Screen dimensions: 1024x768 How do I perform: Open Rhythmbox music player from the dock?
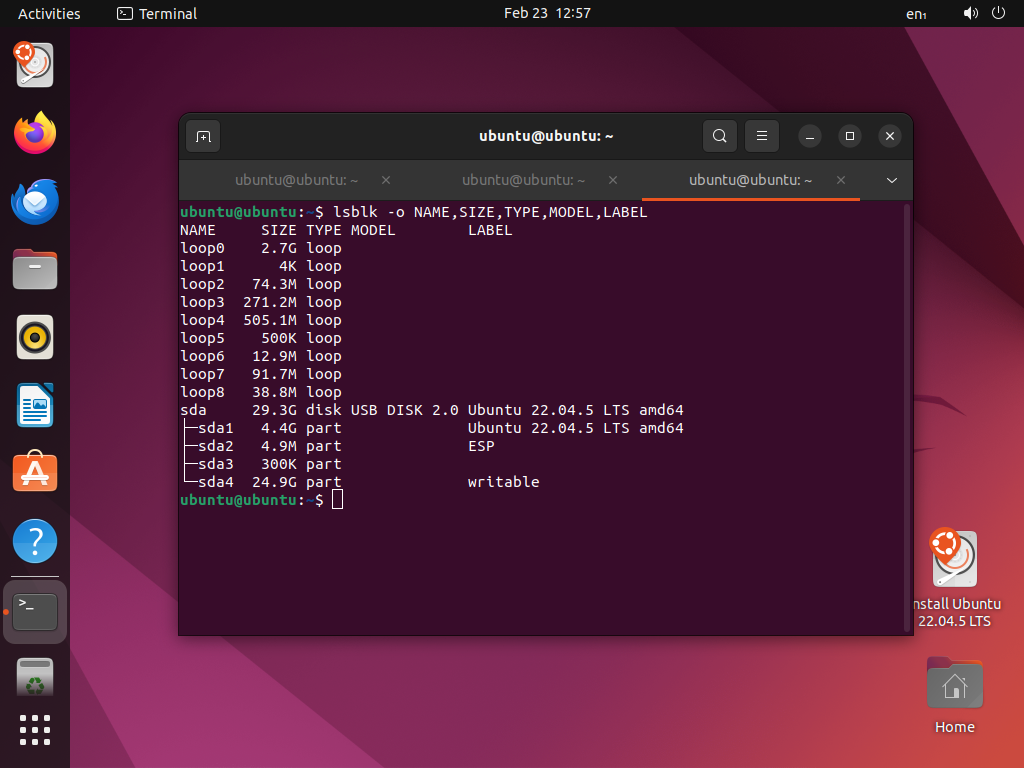pos(34,337)
